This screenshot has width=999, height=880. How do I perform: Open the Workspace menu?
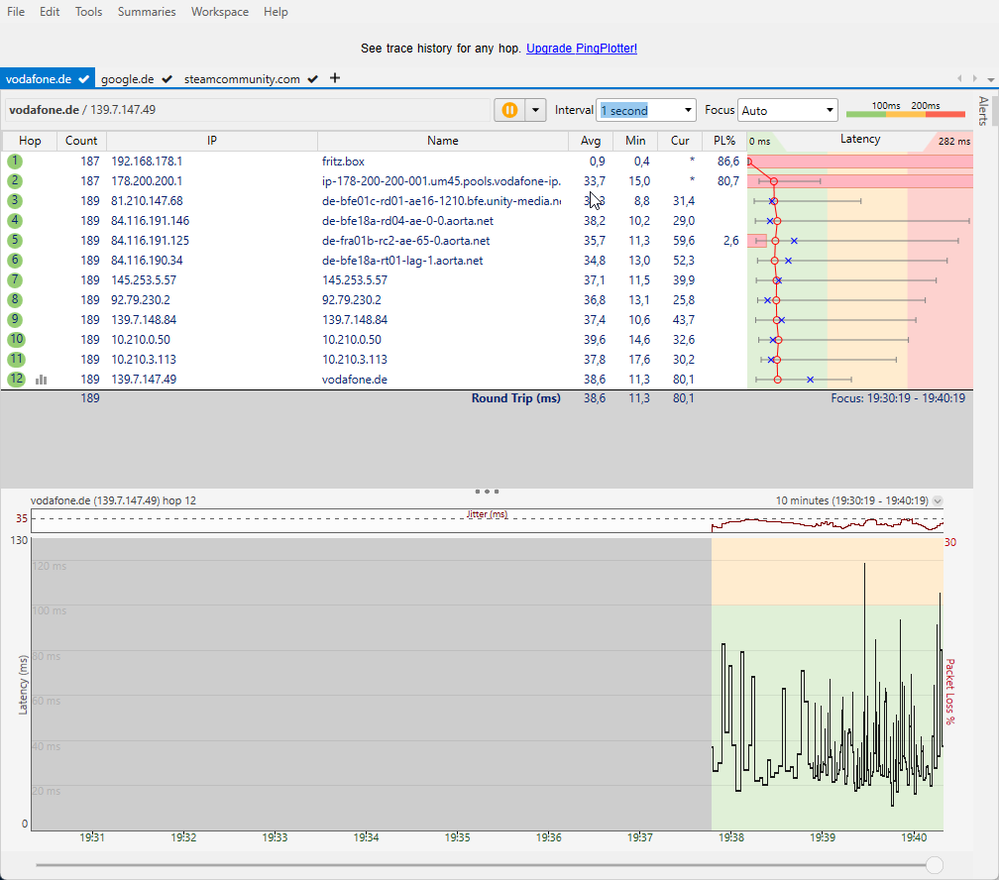point(220,11)
